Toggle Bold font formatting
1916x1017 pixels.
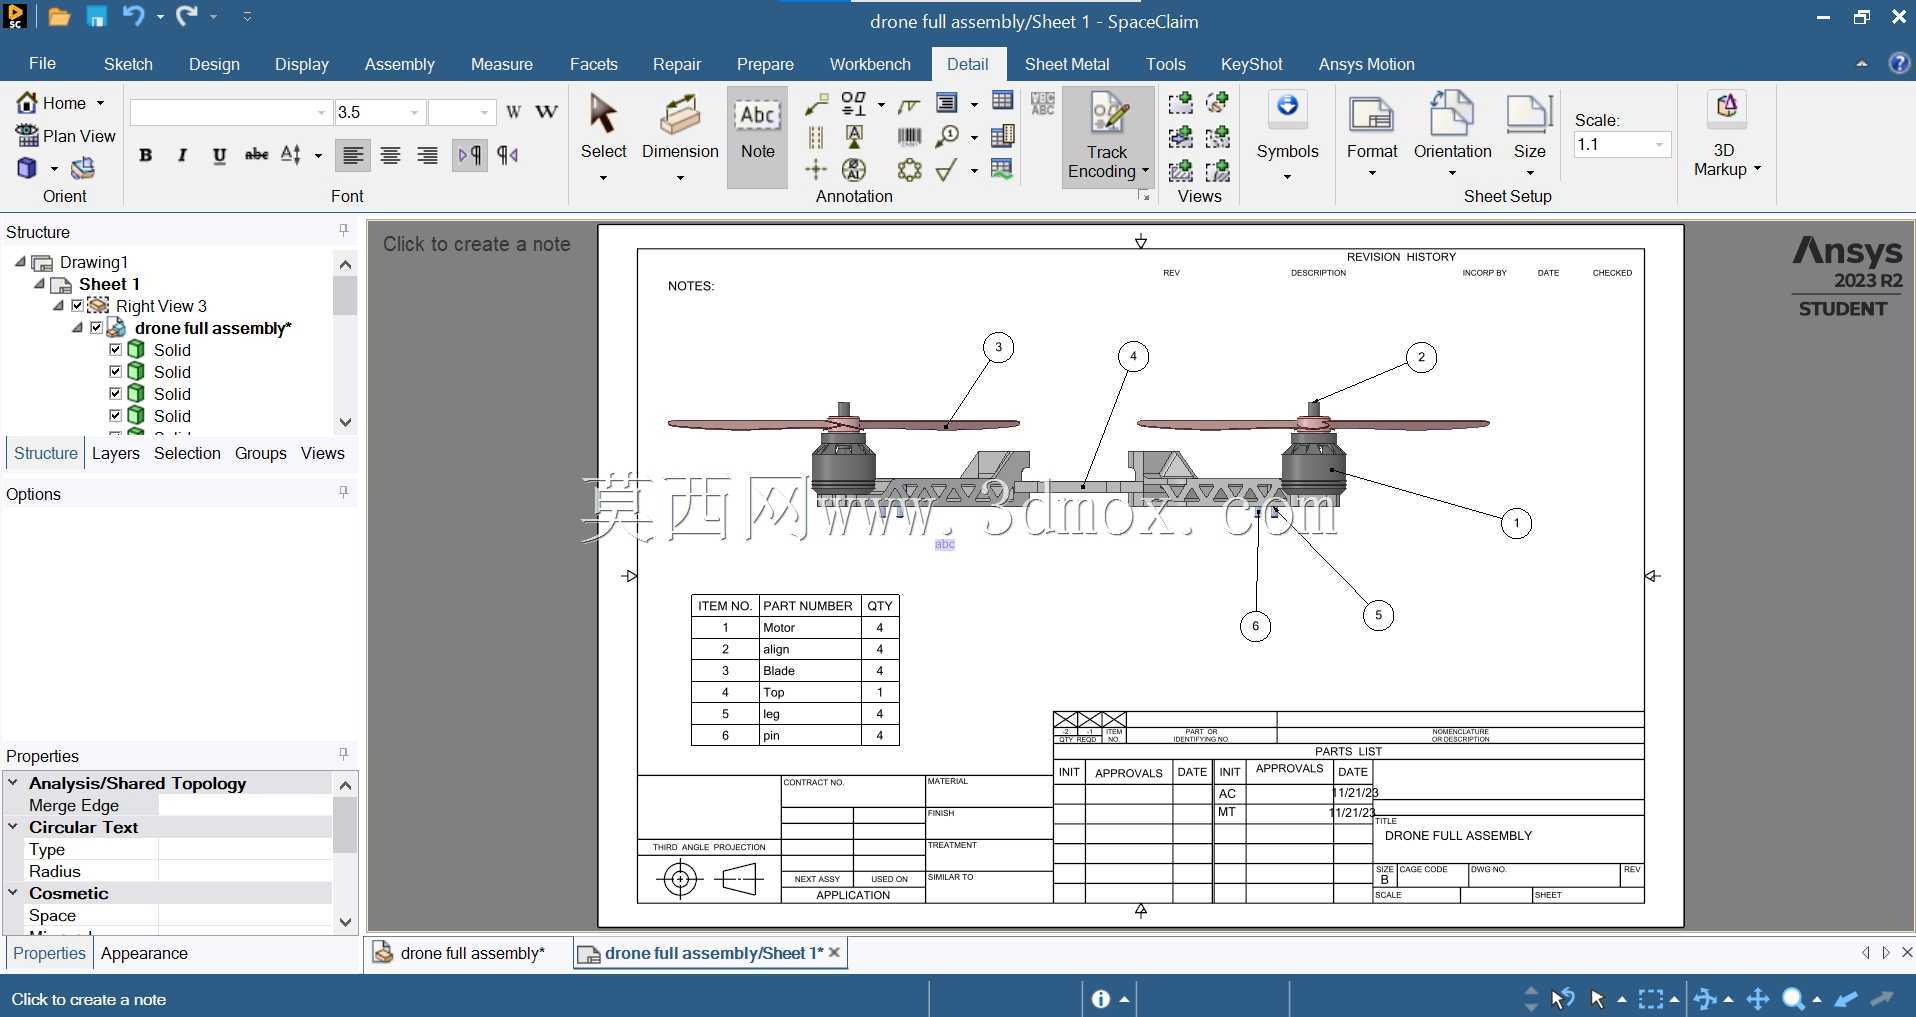point(146,155)
